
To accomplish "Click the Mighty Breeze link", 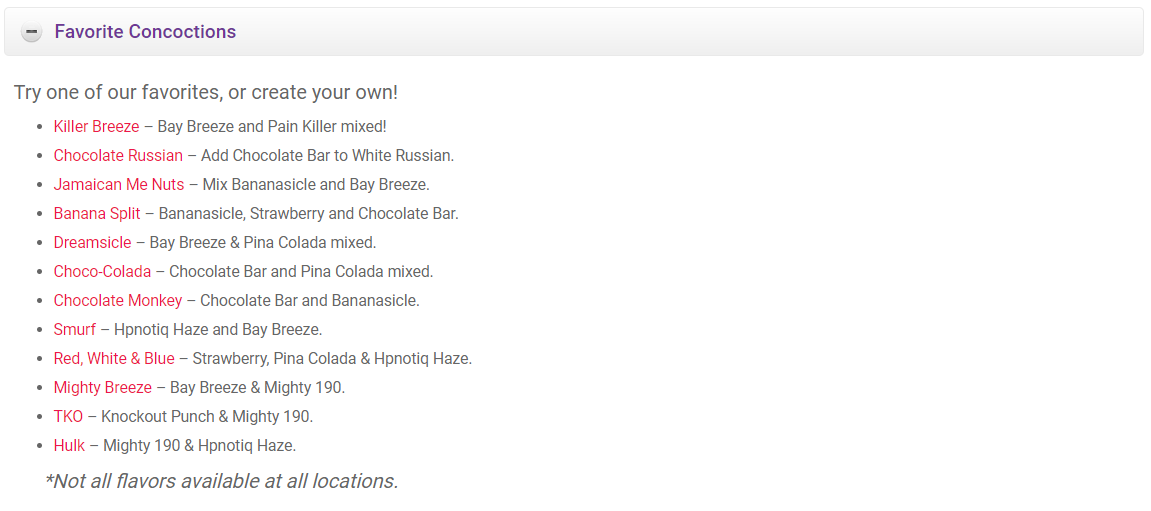I will [x=103, y=388].
